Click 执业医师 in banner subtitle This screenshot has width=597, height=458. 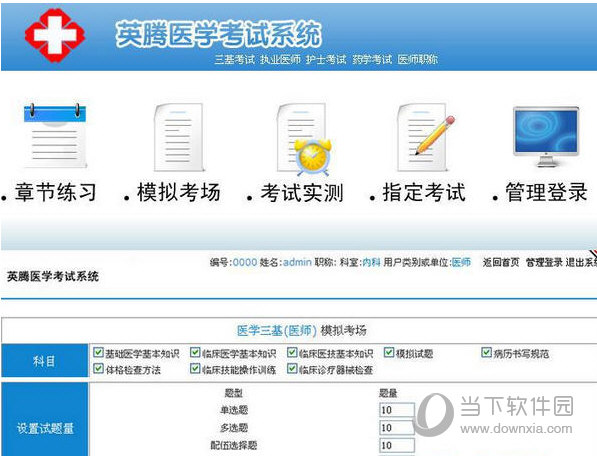(x=281, y=59)
